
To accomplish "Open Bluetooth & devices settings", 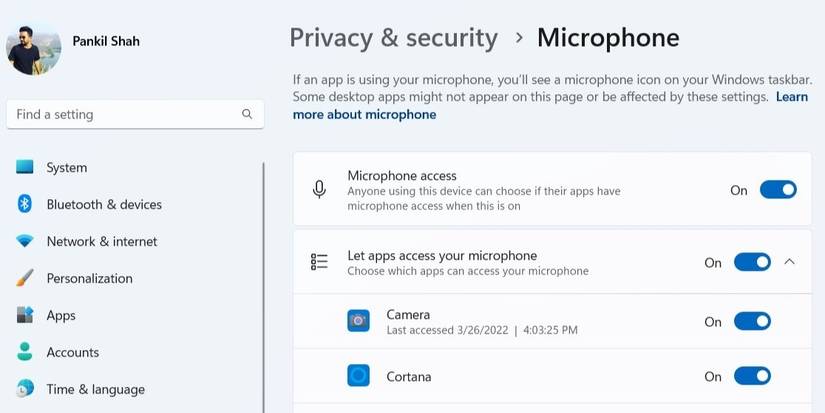I will click(x=104, y=204).
